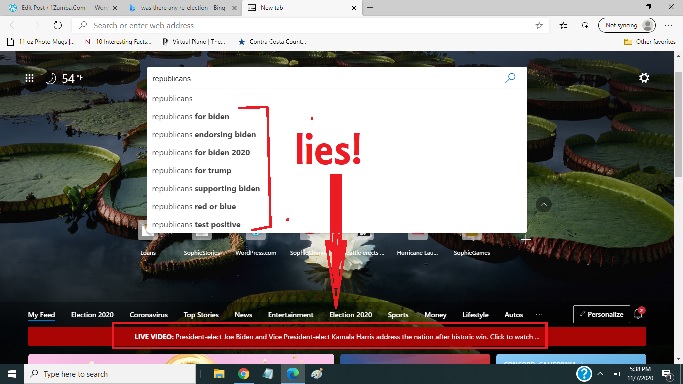Add this page to favorites star icon

(x=539, y=25)
